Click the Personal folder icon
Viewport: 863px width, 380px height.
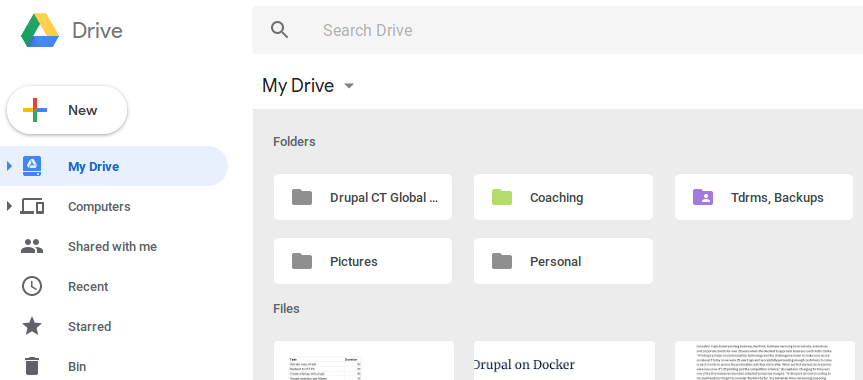click(502, 261)
